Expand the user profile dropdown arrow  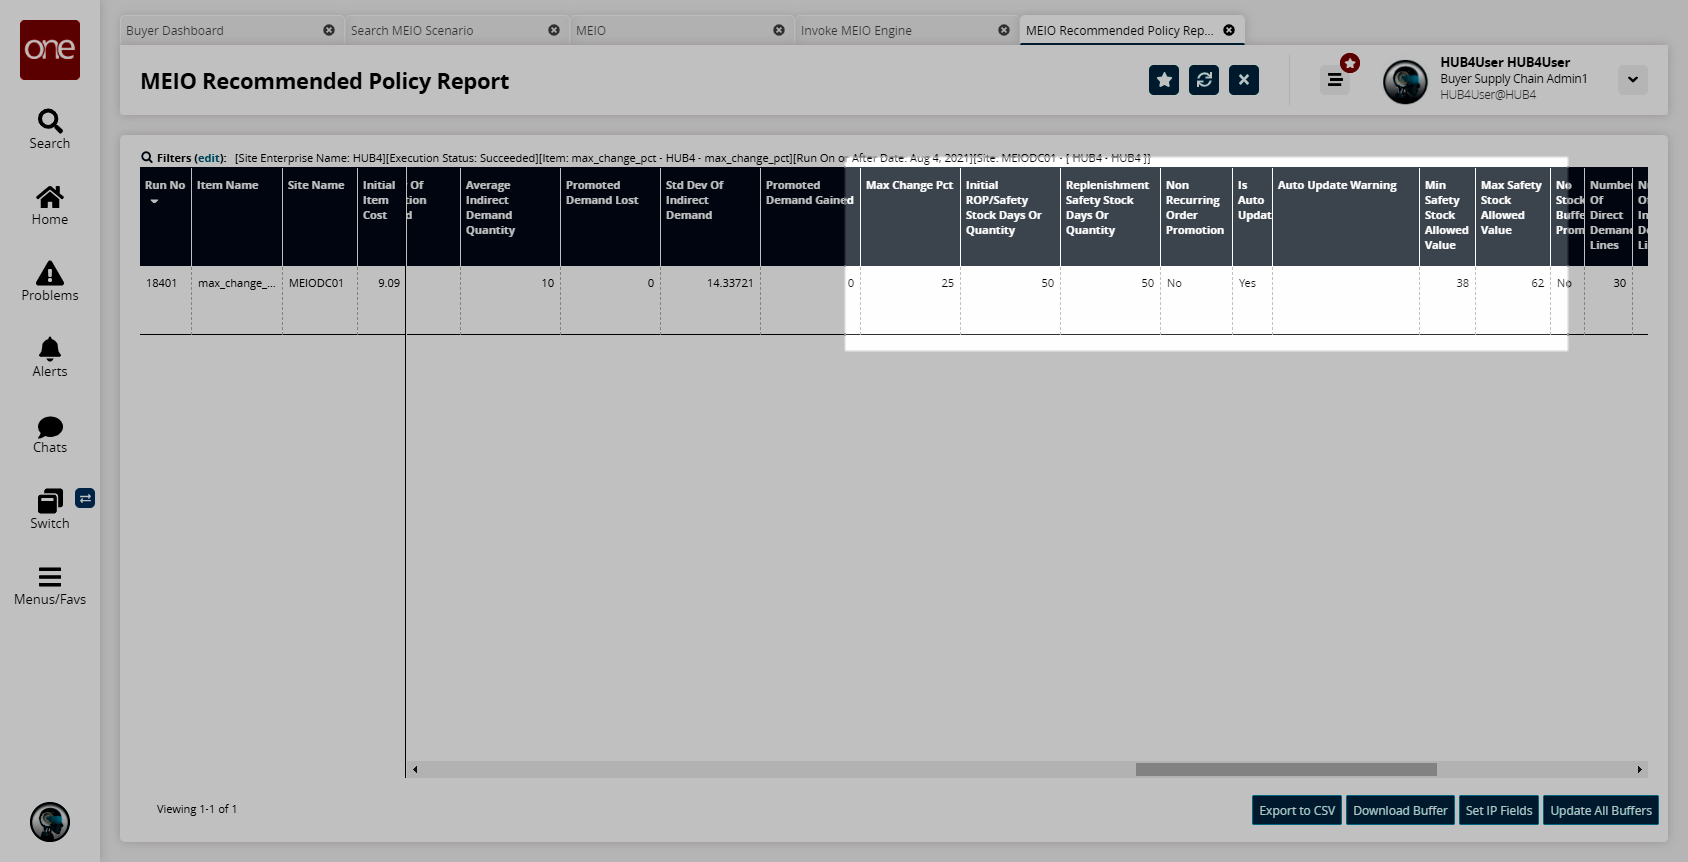point(1632,80)
